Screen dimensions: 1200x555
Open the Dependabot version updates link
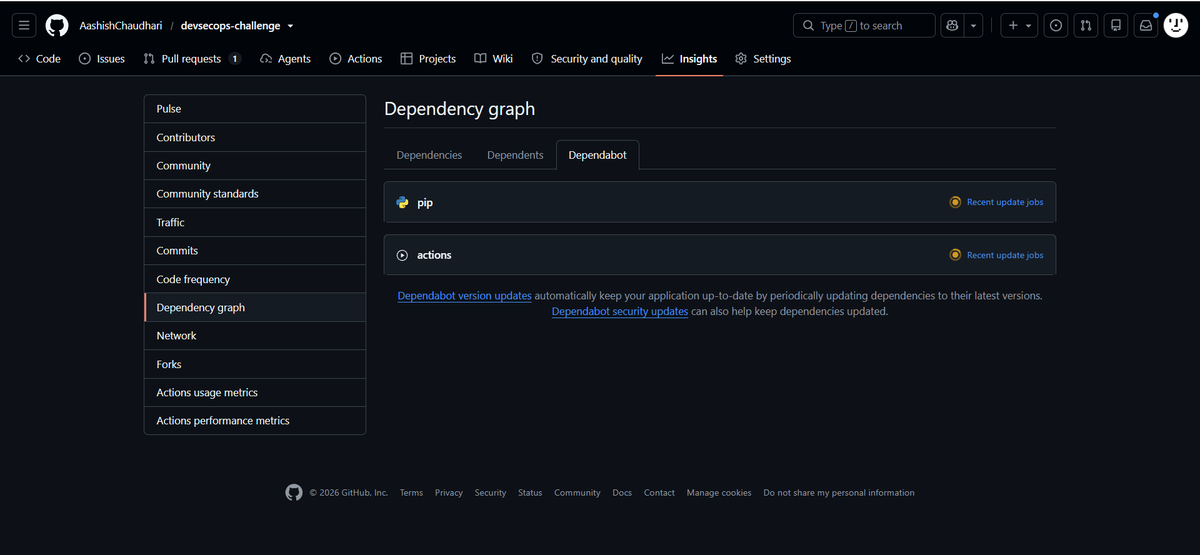(x=465, y=296)
